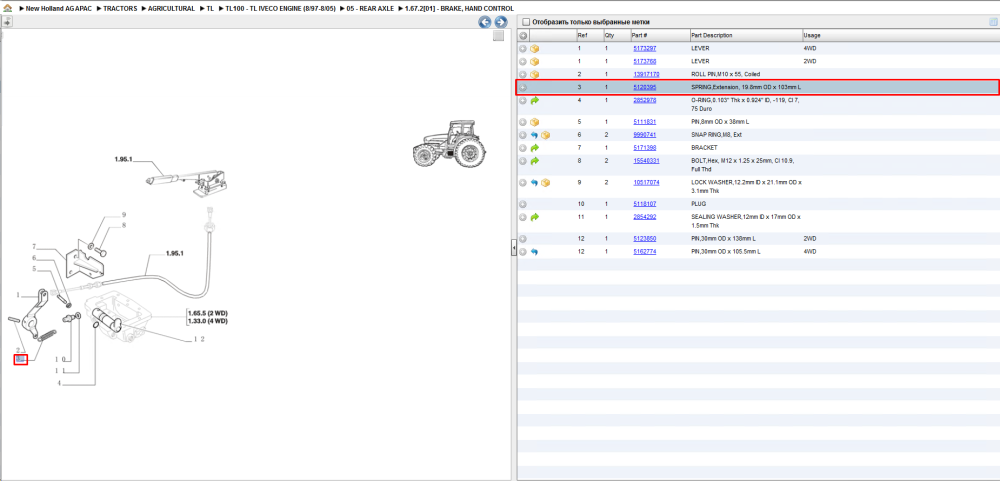Open part number link 5162774
This screenshot has width=1000, height=481.
point(644,252)
